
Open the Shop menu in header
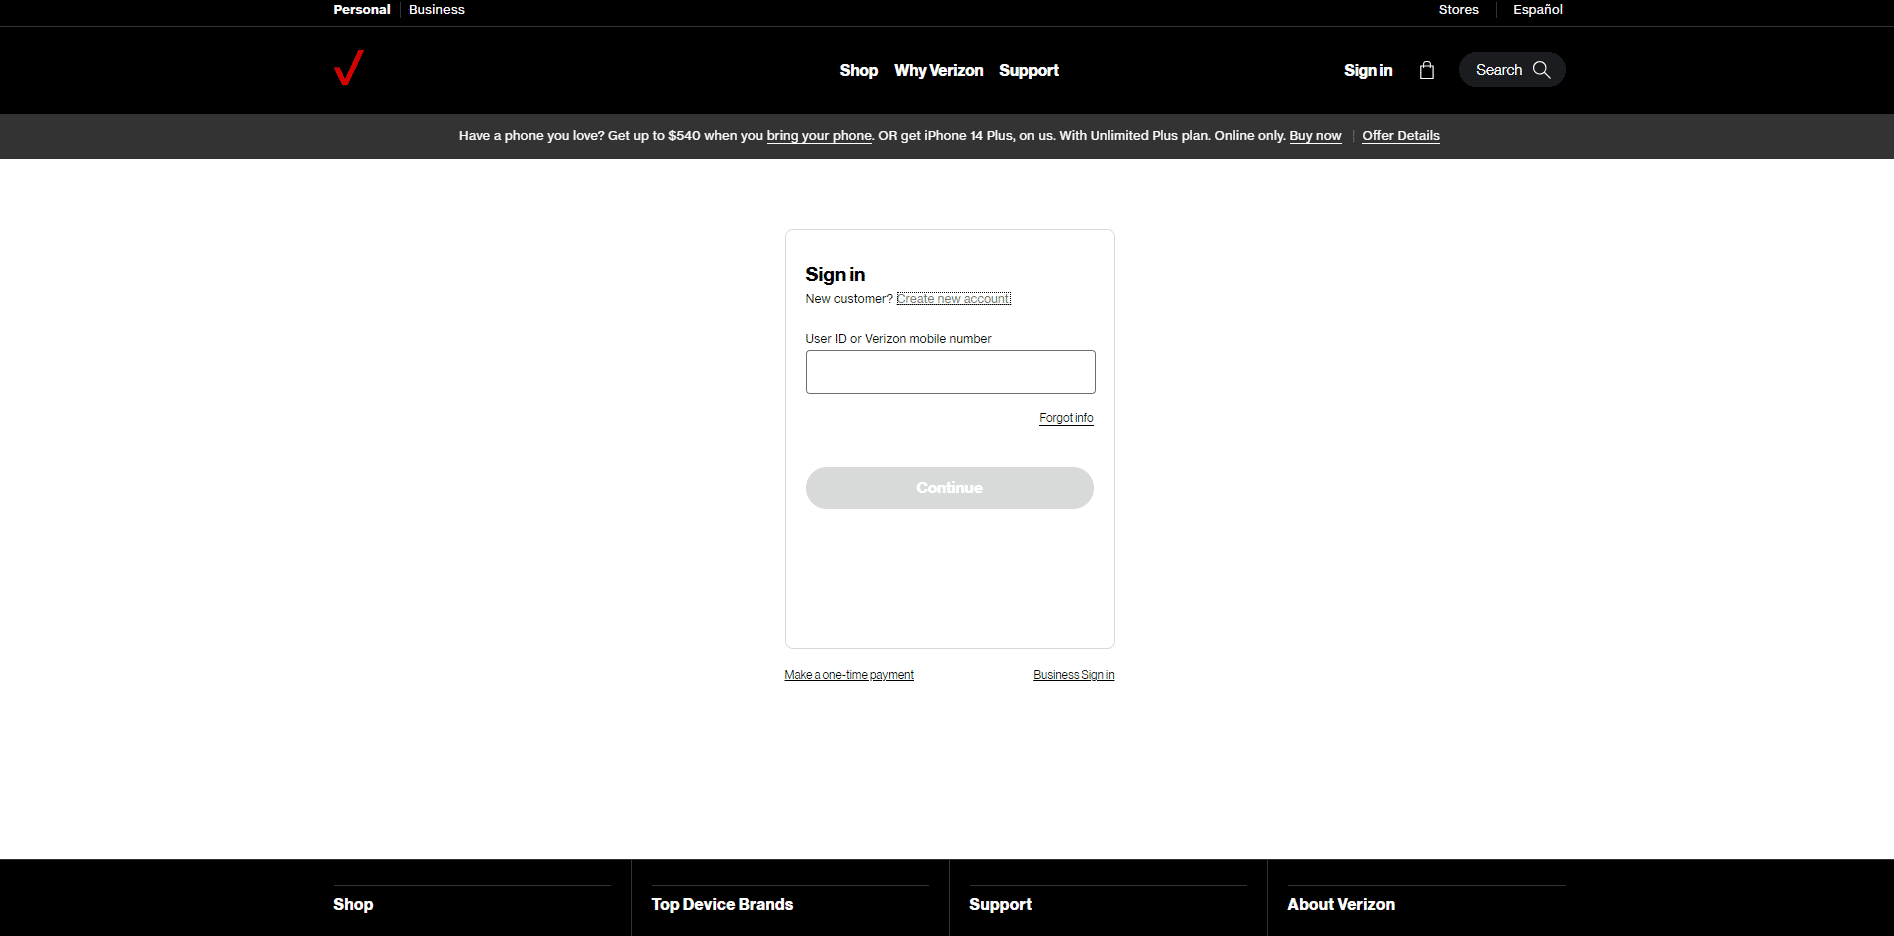[859, 71]
